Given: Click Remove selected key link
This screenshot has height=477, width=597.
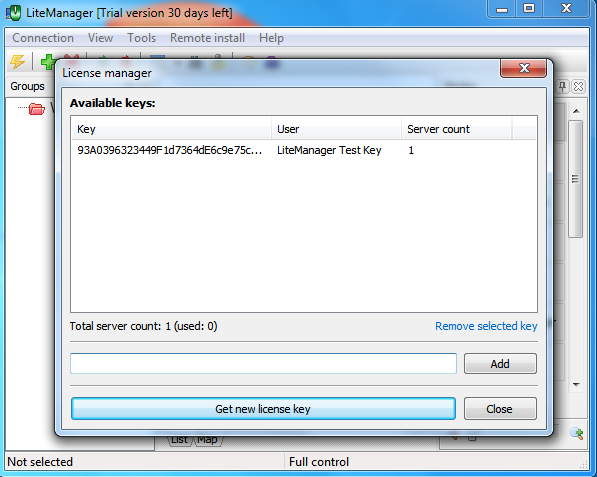Looking at the screenshot, I should coord(486,326).
